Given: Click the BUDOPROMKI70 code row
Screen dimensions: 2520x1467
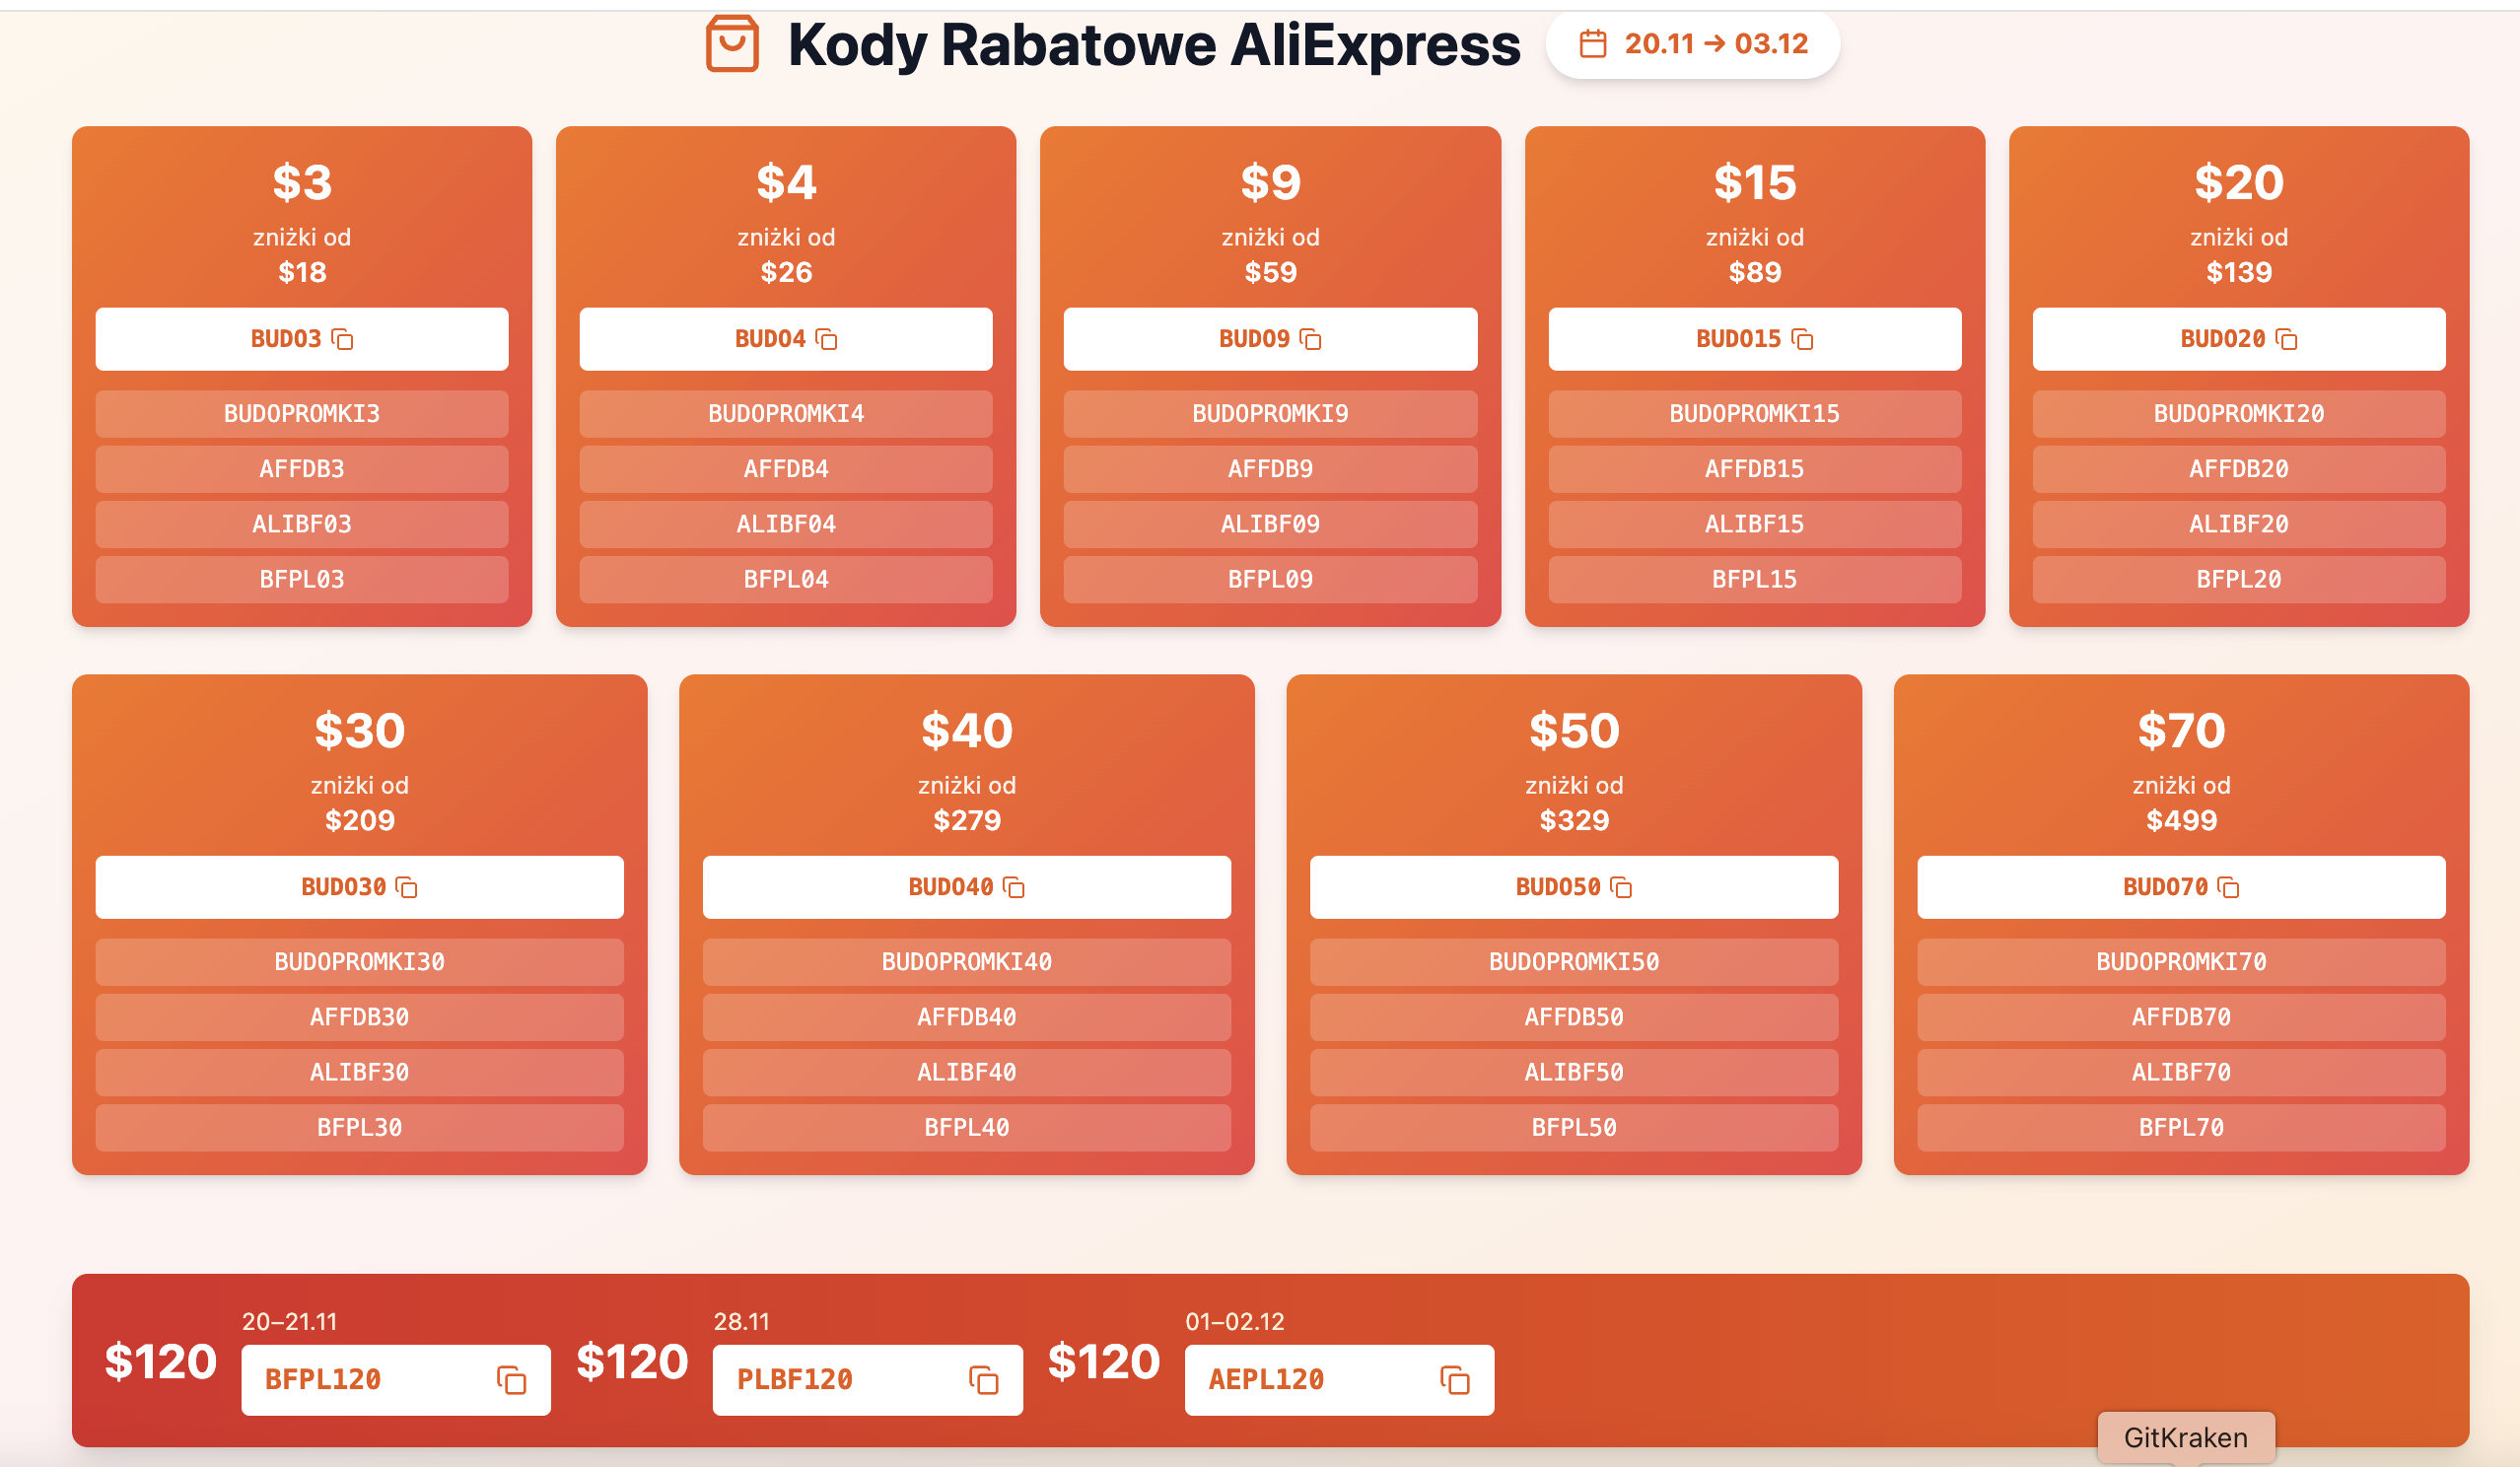Looking at the screenshot, I should [x=2181, y=962].
